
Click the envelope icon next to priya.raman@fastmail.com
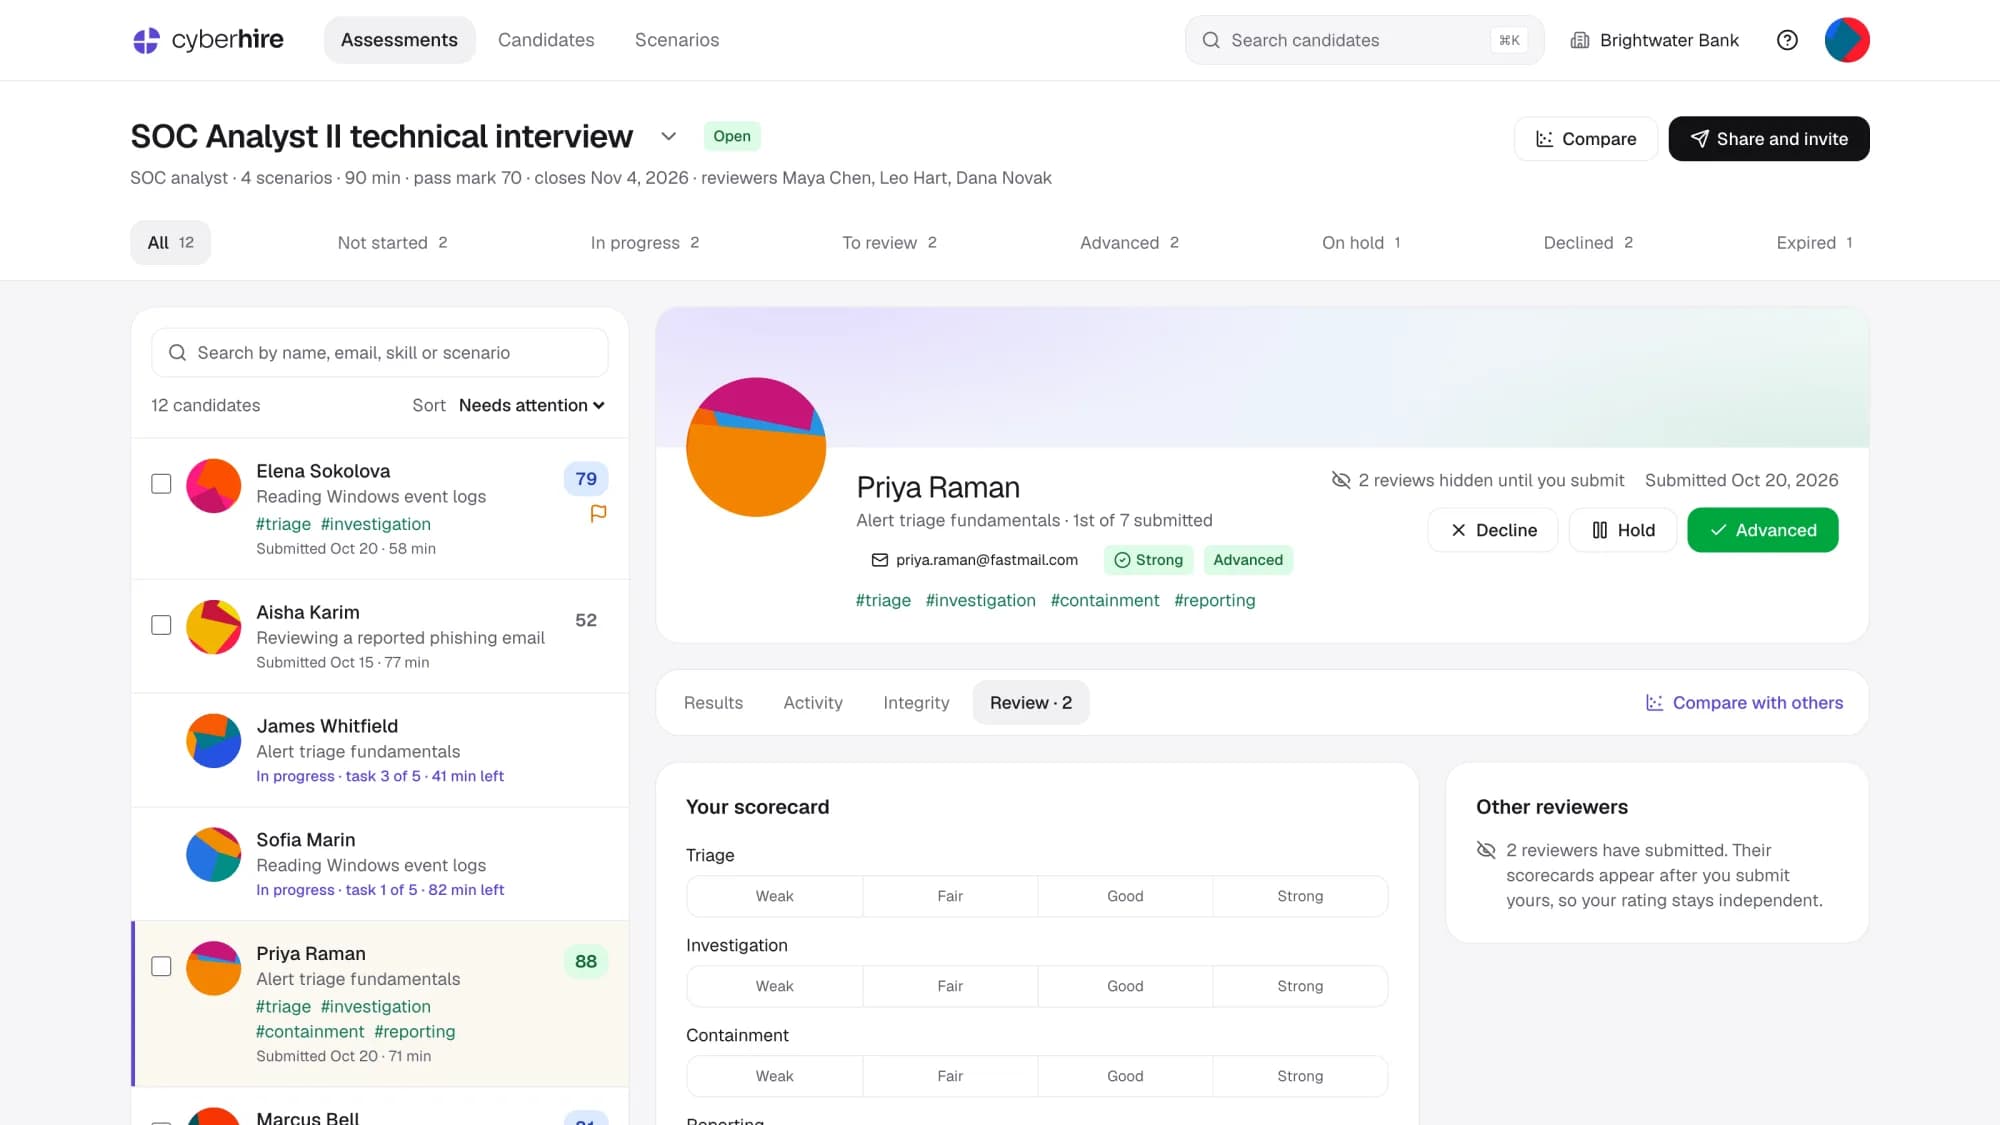[880, 560]
